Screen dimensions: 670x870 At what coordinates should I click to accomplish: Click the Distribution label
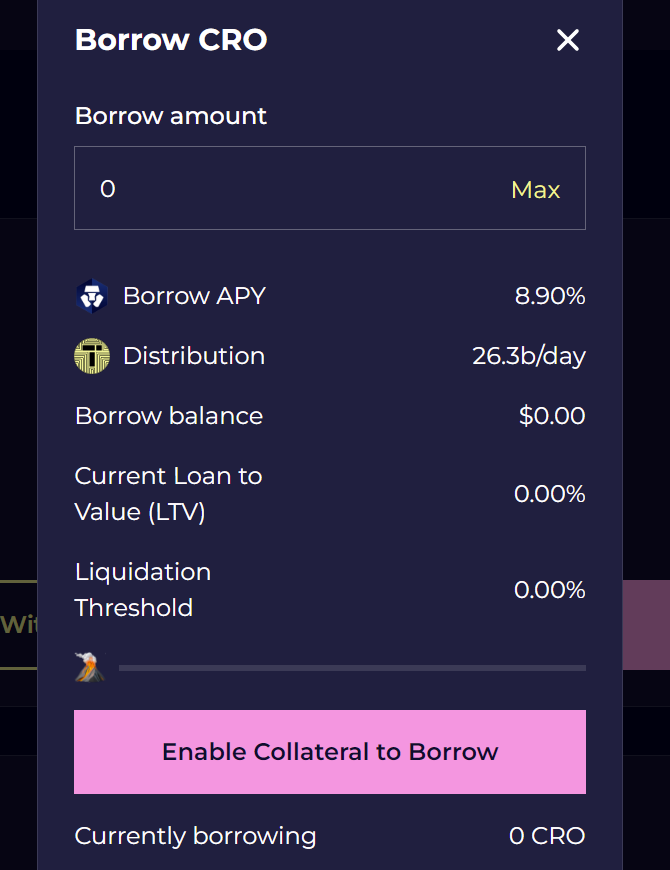pos(194,356)
